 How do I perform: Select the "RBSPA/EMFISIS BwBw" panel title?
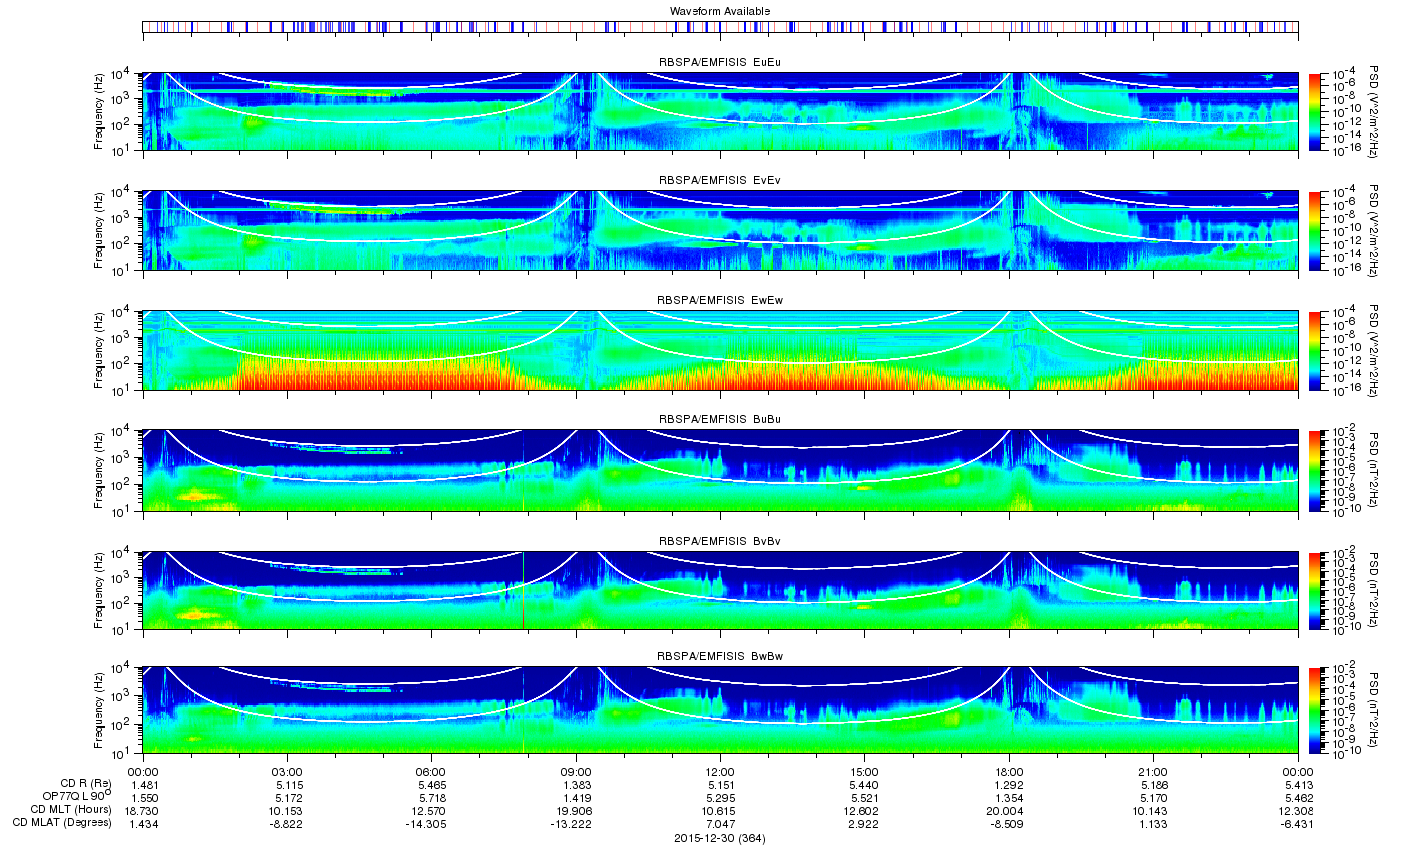[x=720, y=656]
